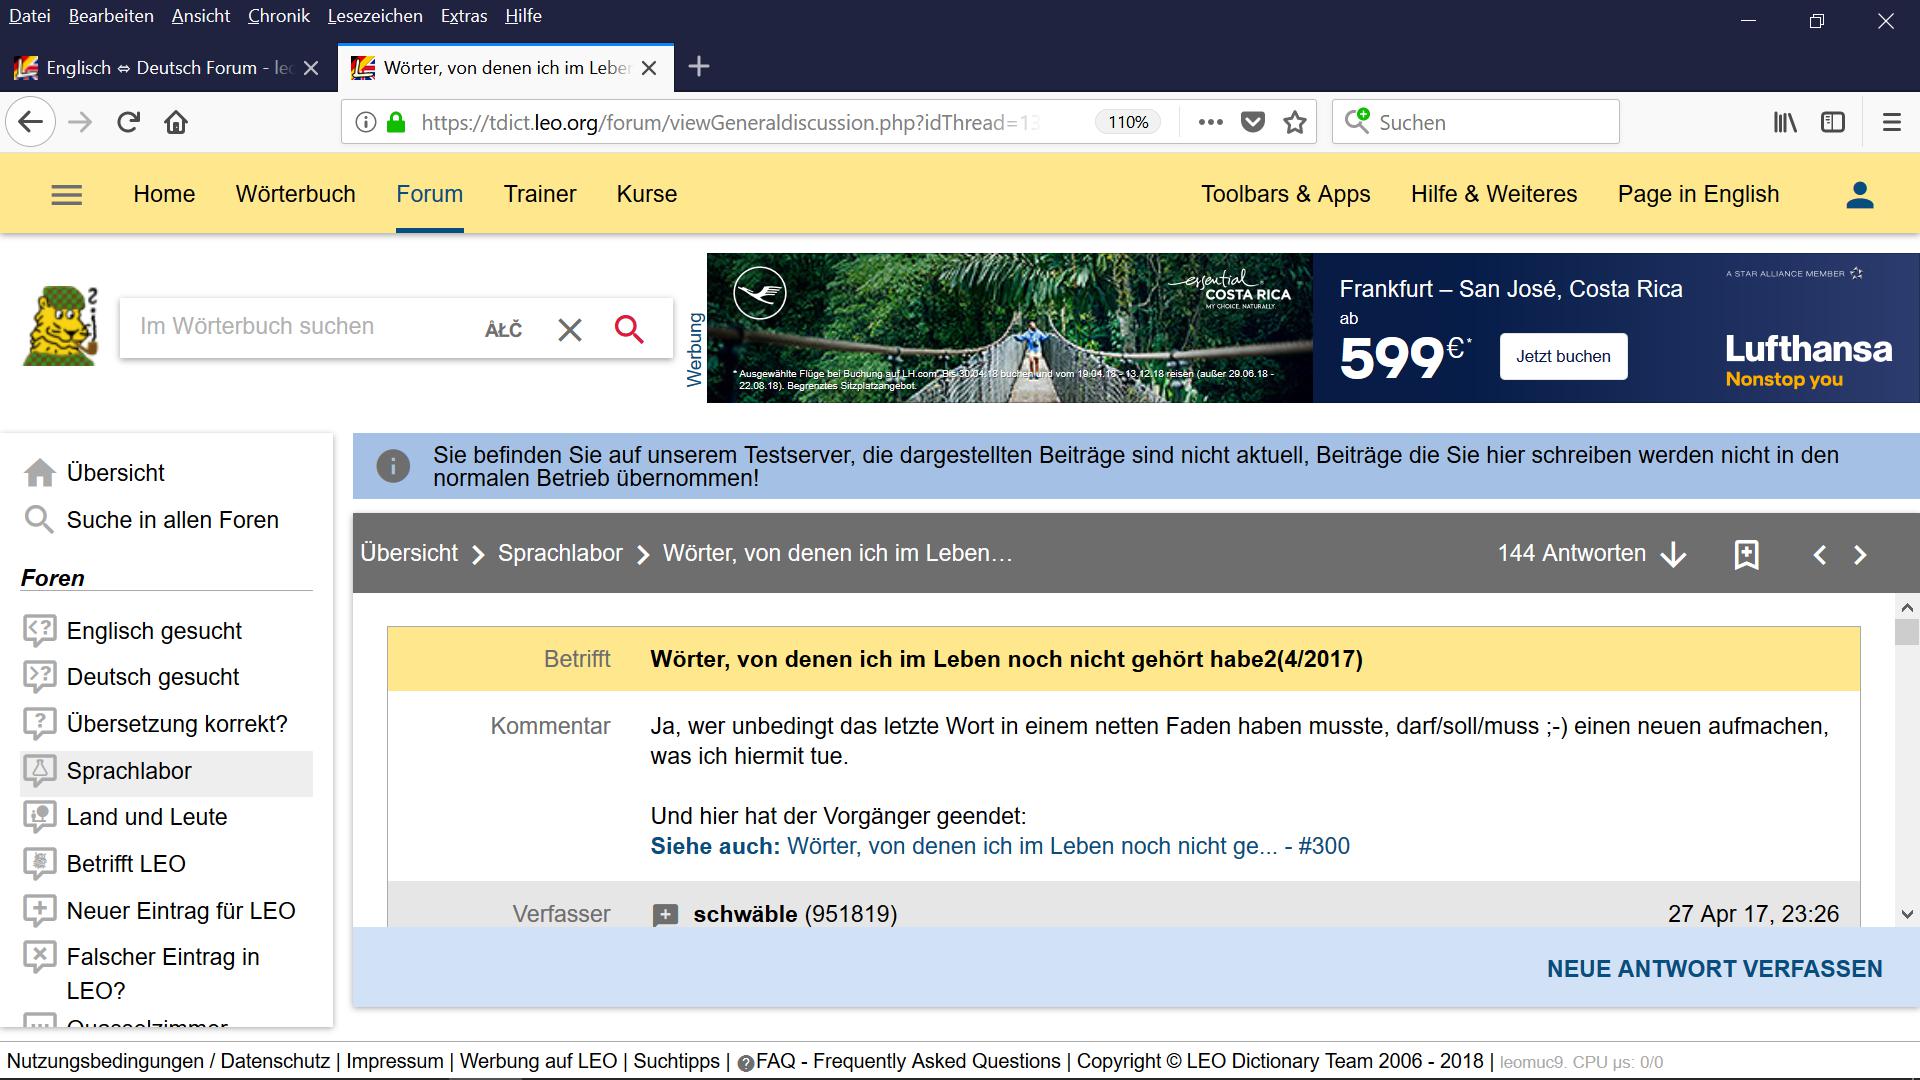Open the Extras menu
This screenshot has width=1920, height=1080.
pos(464,16)
